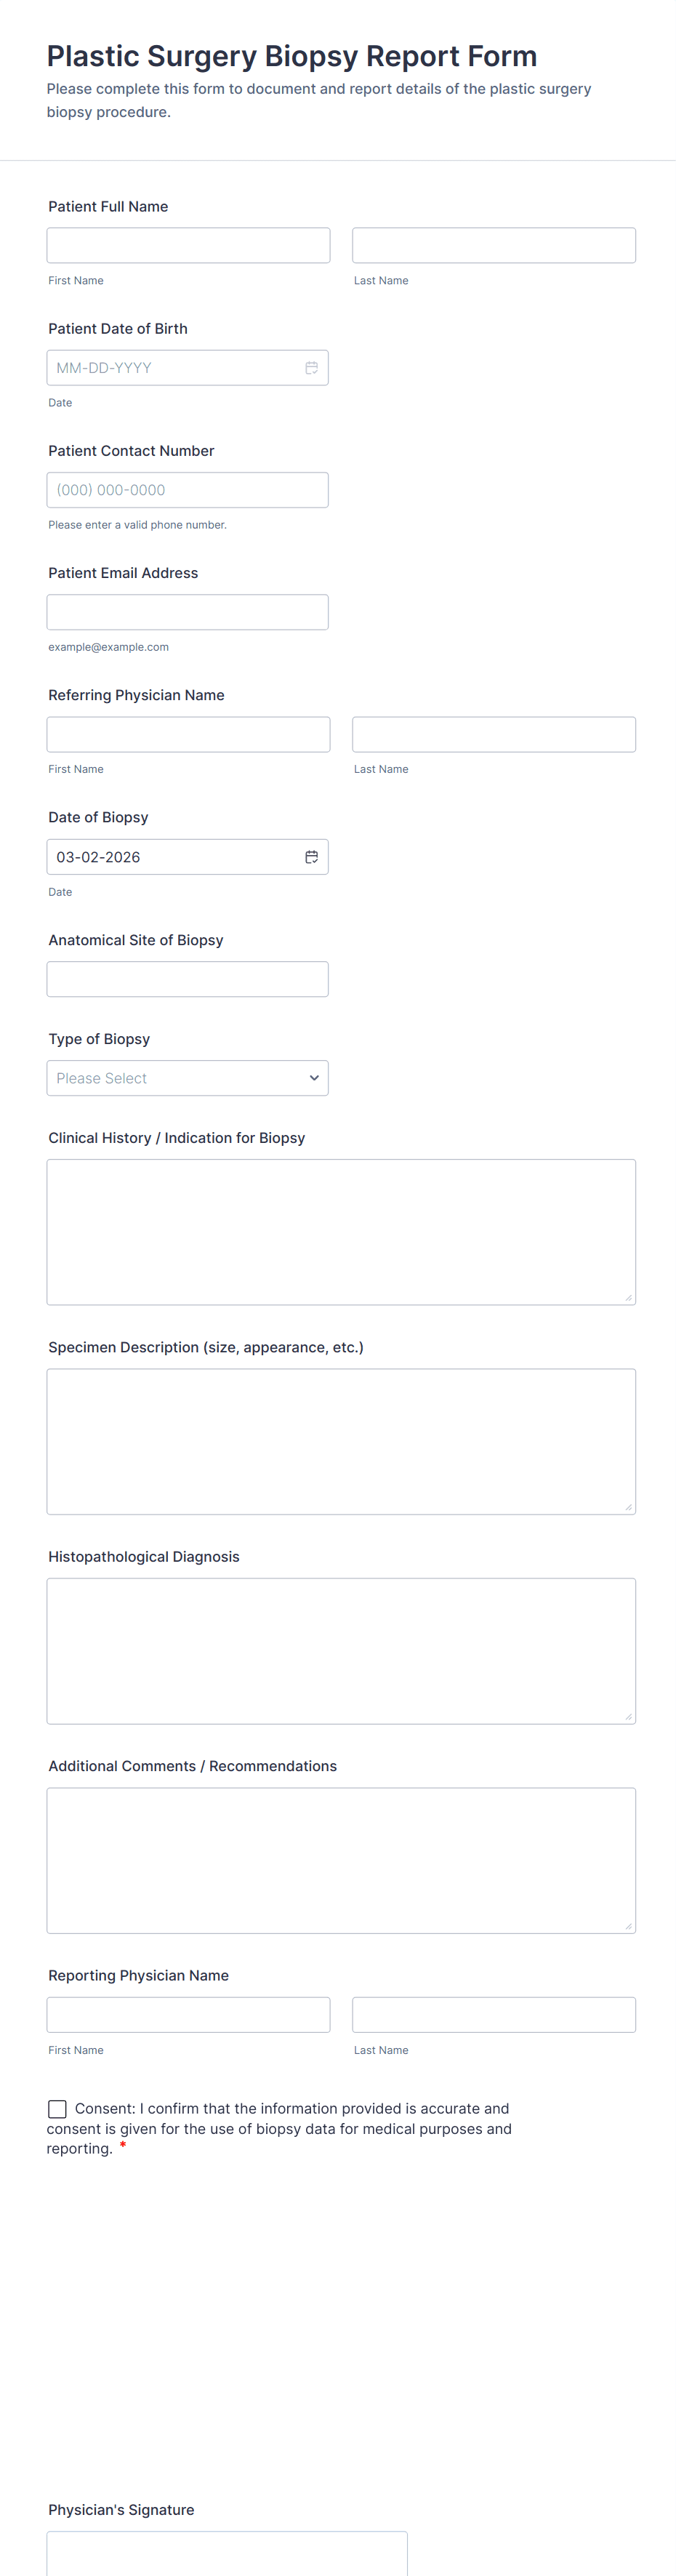Expand the Type of Biopsy dropdown

[x=187, y=1078]
